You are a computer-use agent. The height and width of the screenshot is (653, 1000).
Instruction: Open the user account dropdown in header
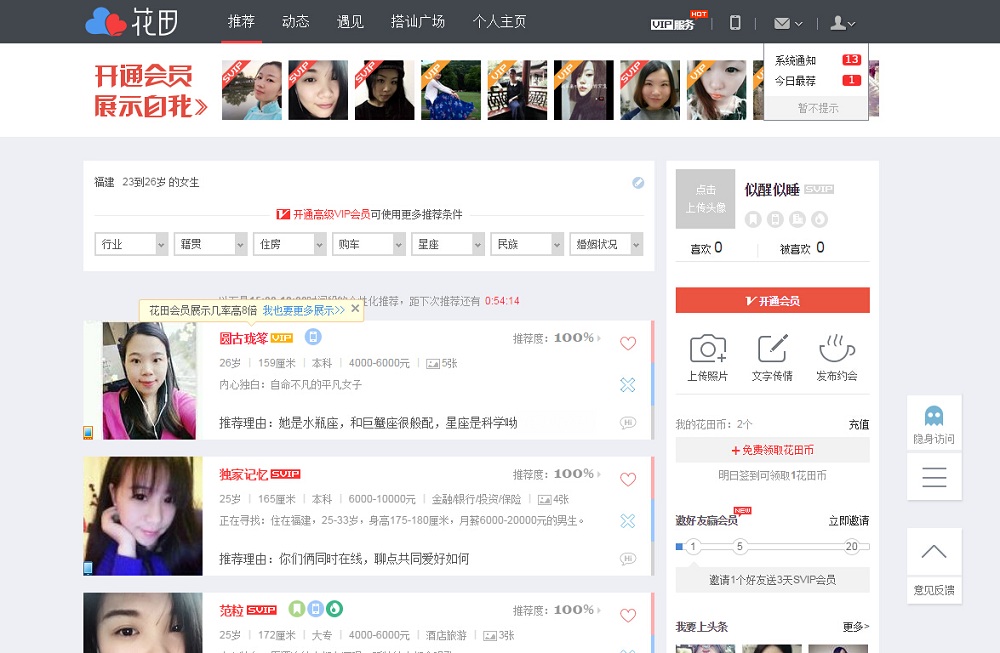click(x=842, y=24)
